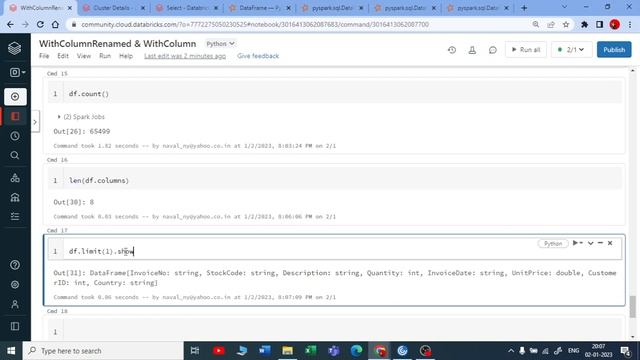Viewport: 640px width, 360px height.
Task: Click the Windows taskbar search box
Action: [103, 351]
